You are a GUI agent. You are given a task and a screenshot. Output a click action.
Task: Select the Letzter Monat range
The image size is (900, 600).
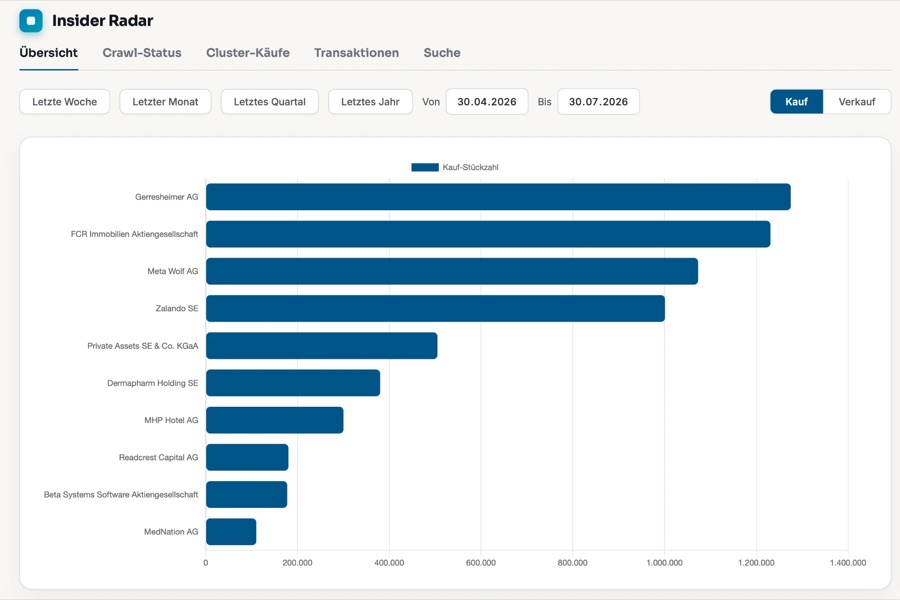(x=165, y=102)
